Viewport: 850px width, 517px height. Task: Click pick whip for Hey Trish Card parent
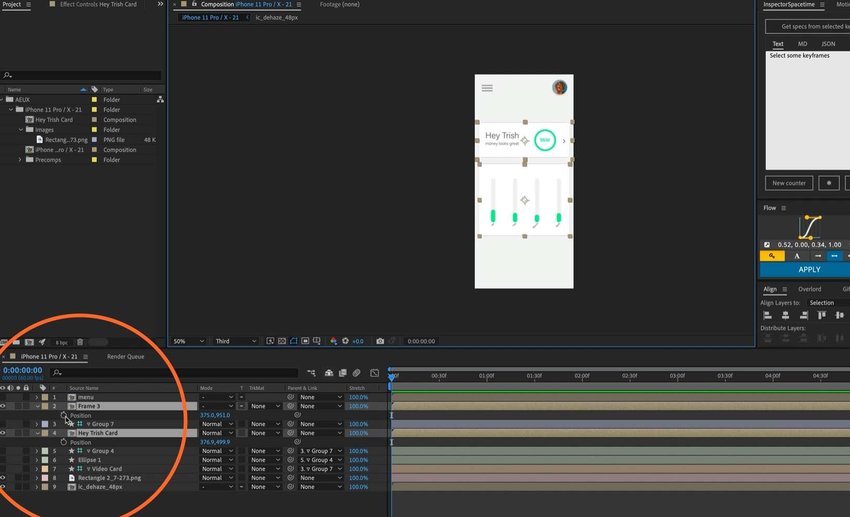point(291,433)
